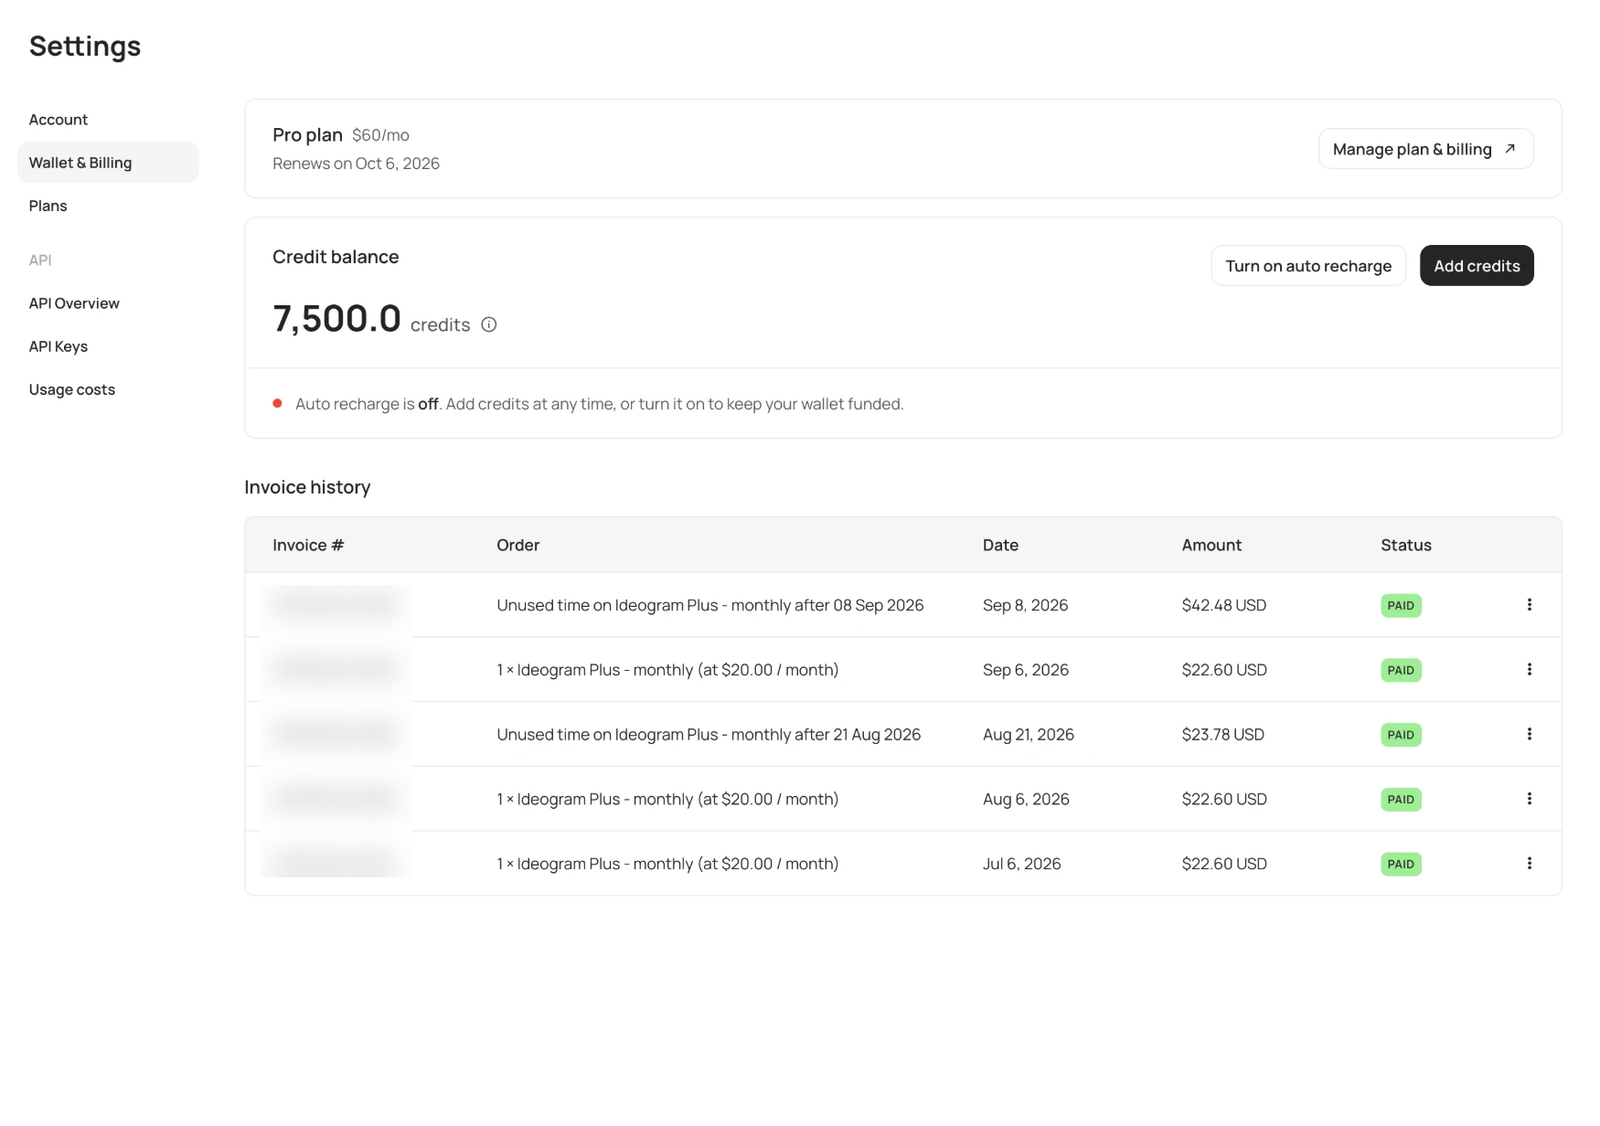This screenshot has width=1600, height=1126.
Task: Click 'Unused time' after 21 Aug 2026 order
Action: tap(708, 734)
